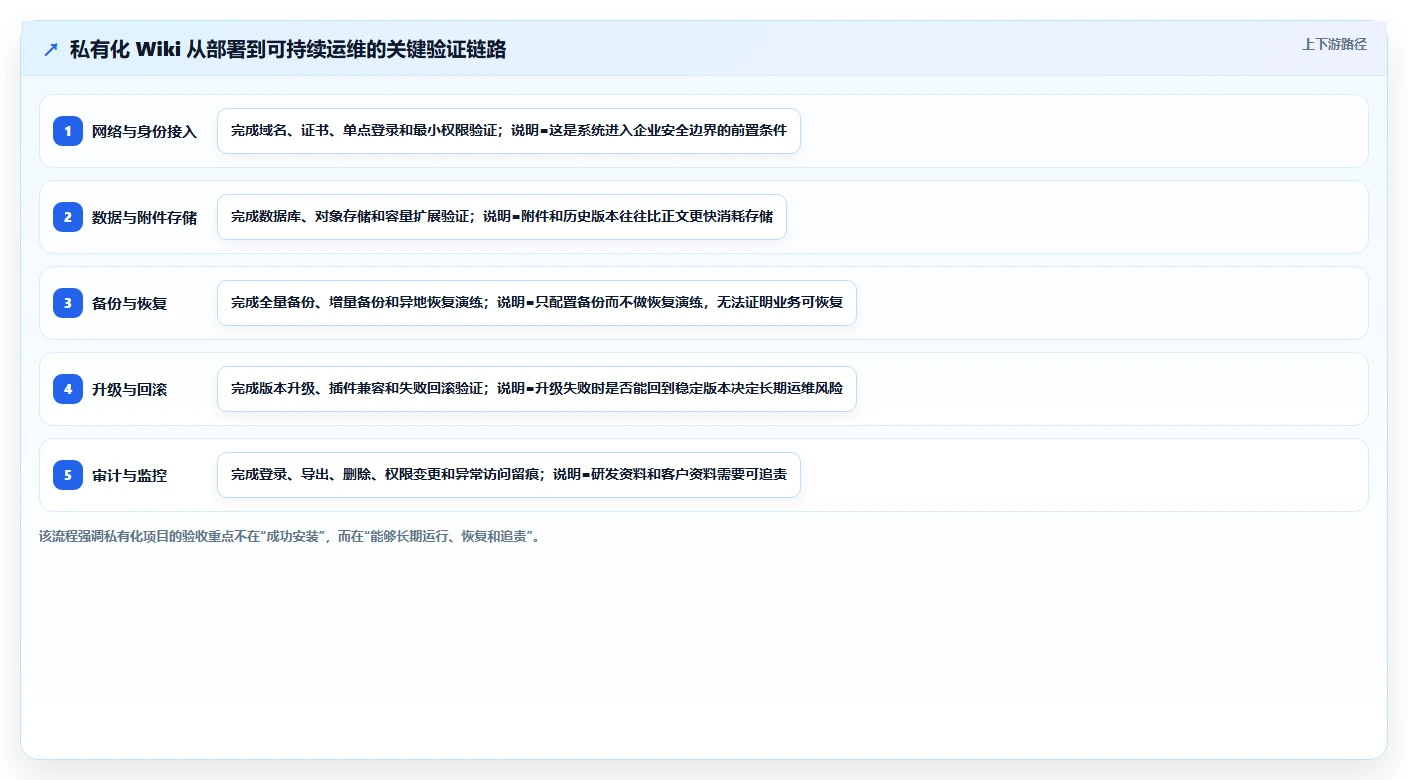
Task: Select the 备份与恢复 step label
Action: click(x=129, y=303)
